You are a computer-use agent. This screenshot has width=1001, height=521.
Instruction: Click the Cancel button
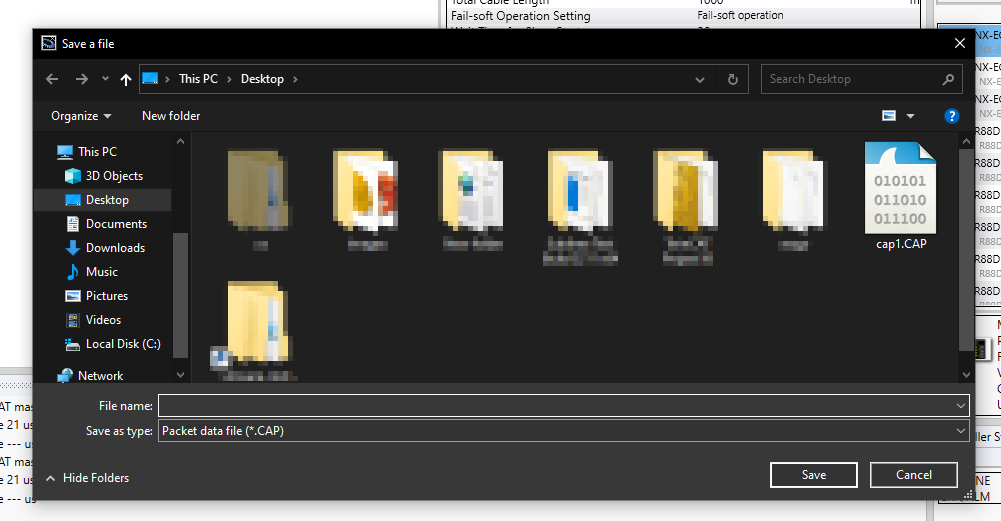coord(914,475)
